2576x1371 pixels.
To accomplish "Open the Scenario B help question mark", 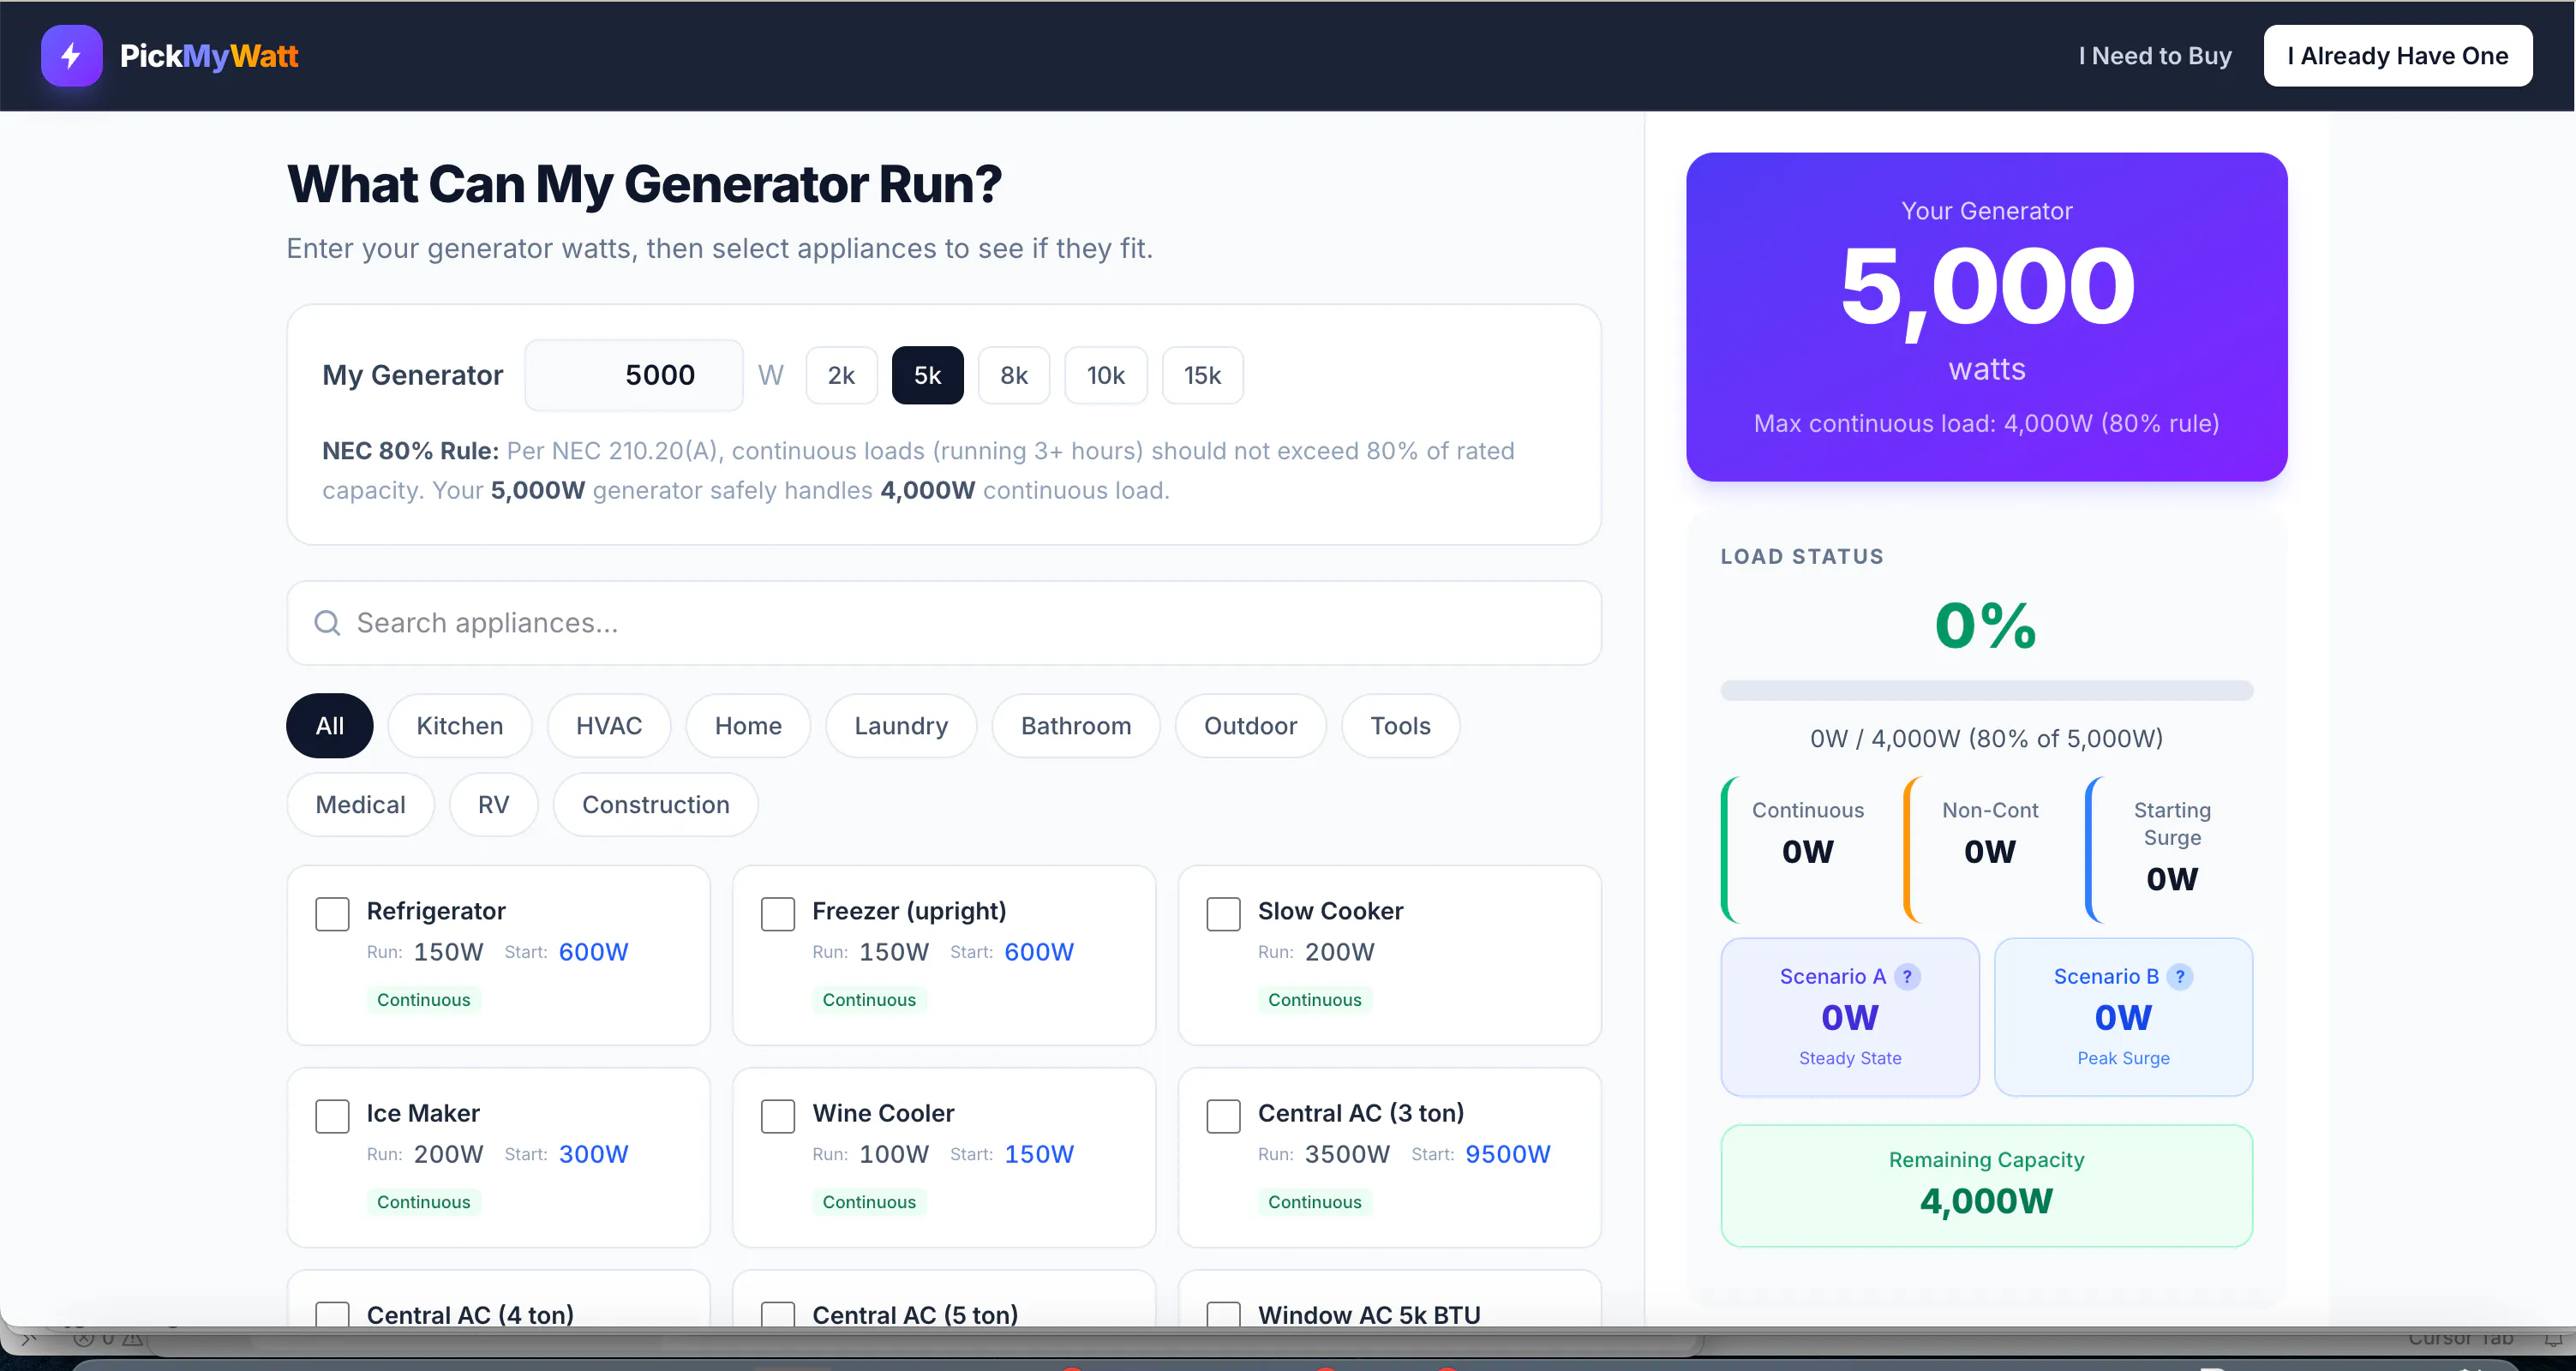I will point(2180,976).
